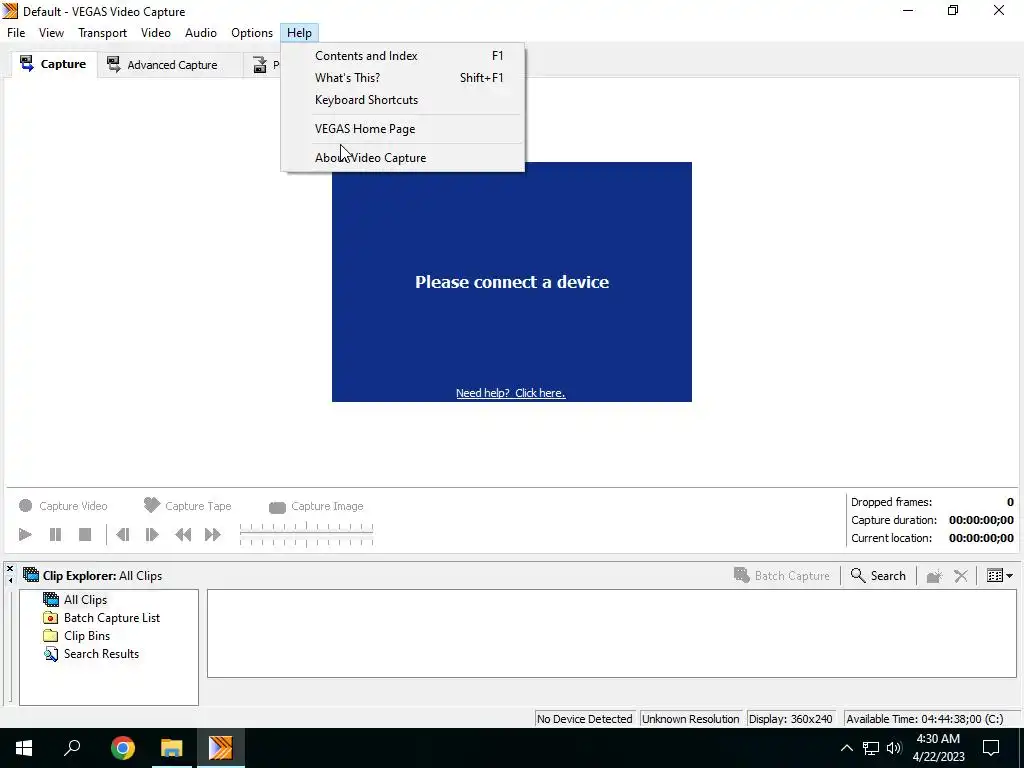This screenshot has height=768, width=1024.
Task: Open the File menu
Action: tap(16, 33)
